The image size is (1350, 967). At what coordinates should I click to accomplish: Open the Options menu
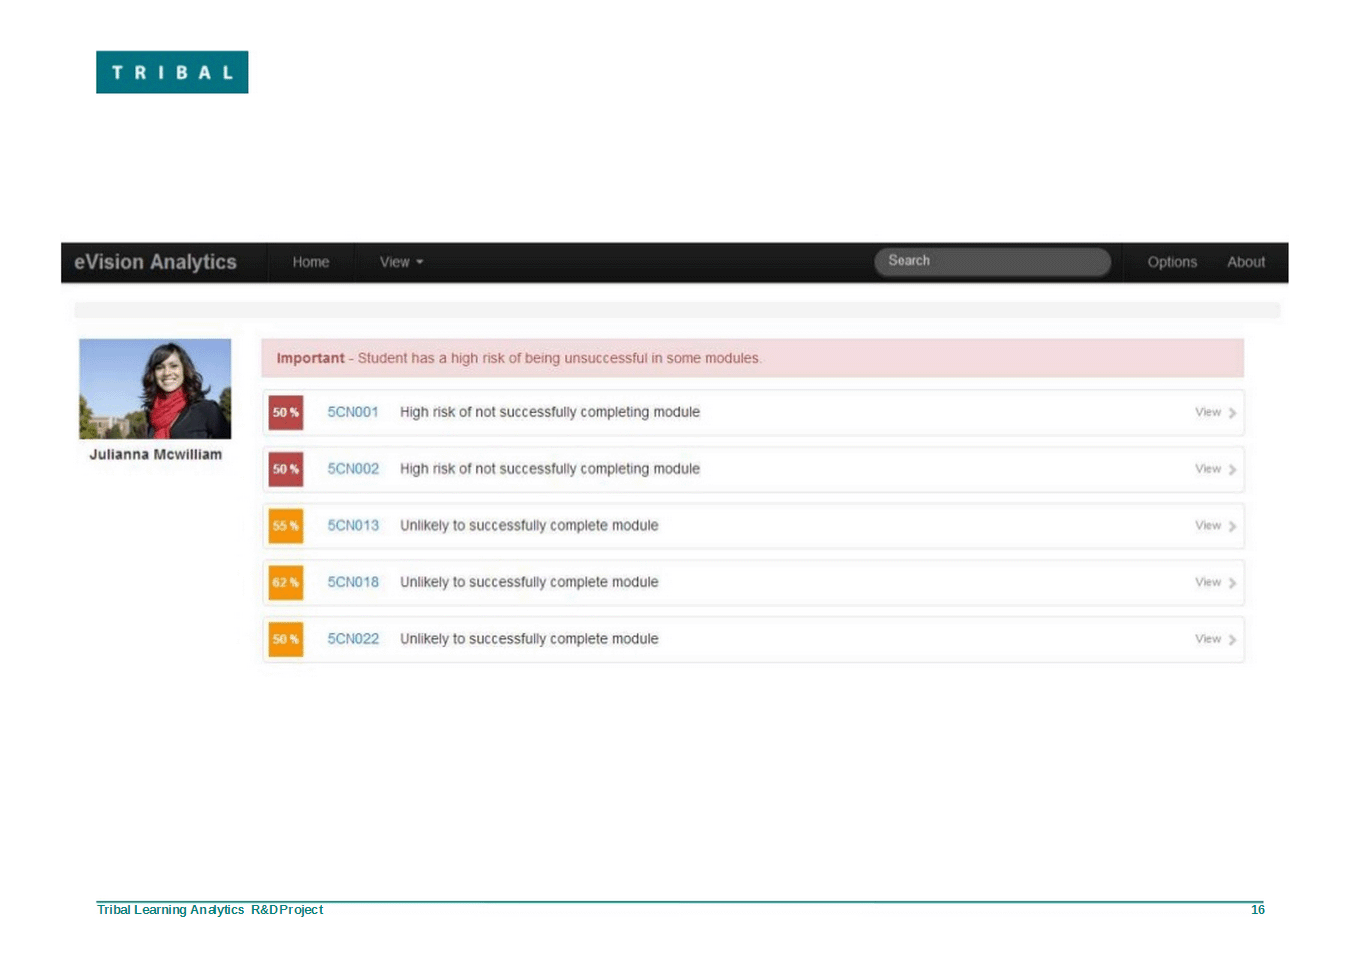(1171, 262)
